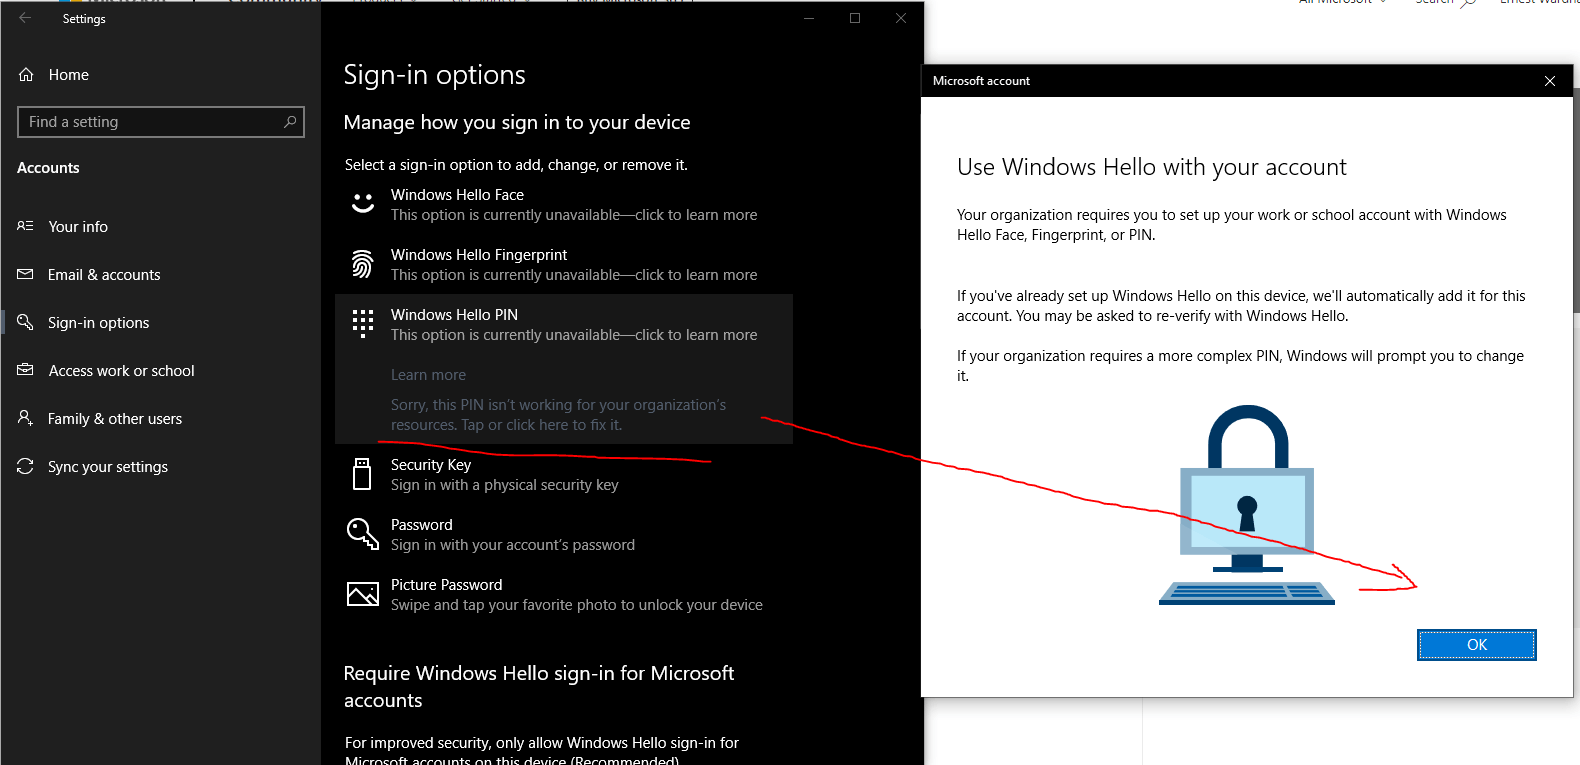Viewport: 1580px width, 765px height.
Task: Close the Microsoft account dialog
Action: pos(1550,81)
